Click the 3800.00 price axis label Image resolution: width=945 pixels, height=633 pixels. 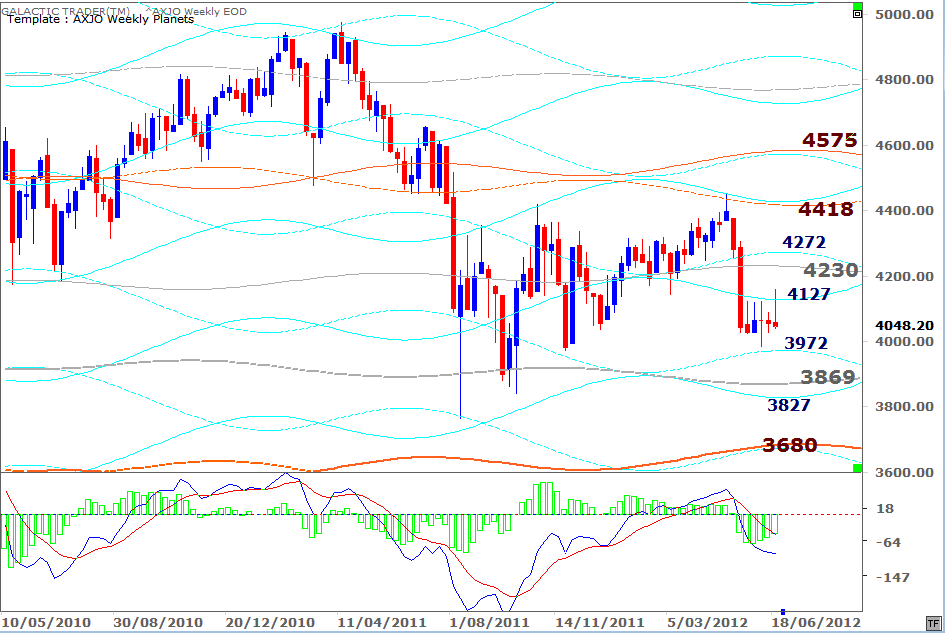pyautogui.click(x=904, y=406)
